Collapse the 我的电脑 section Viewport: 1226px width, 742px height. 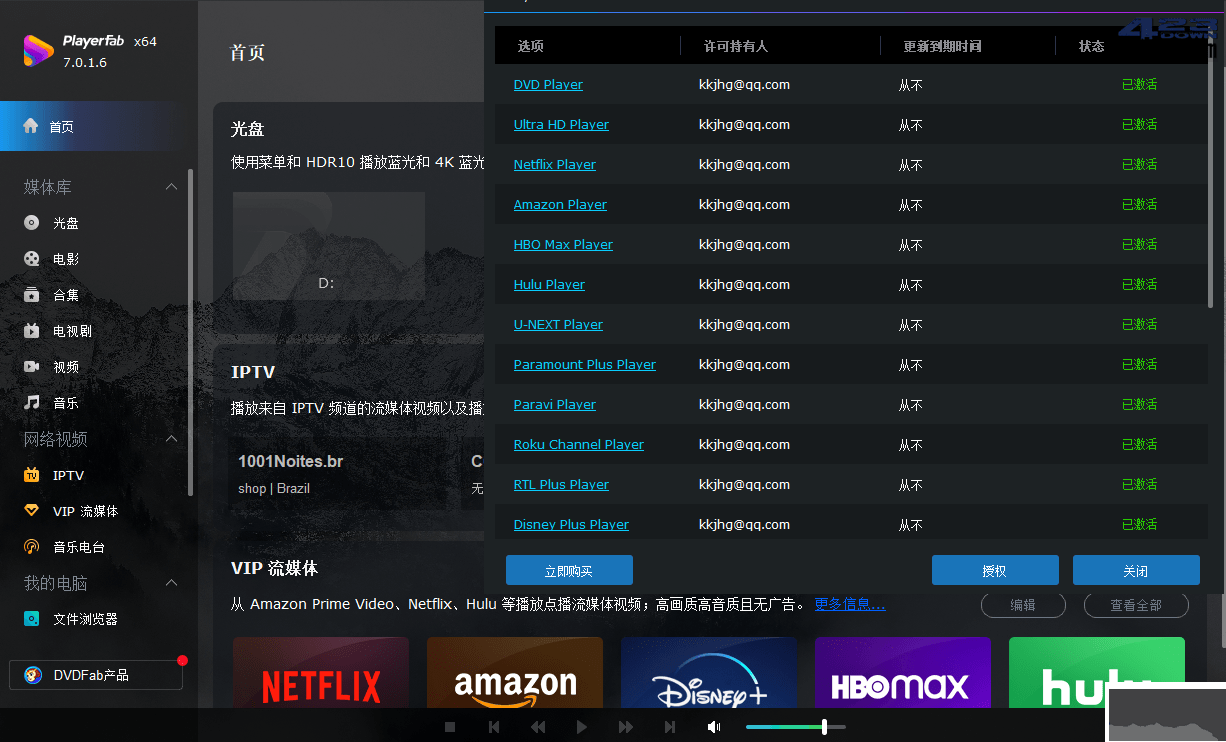pos(171,583)
